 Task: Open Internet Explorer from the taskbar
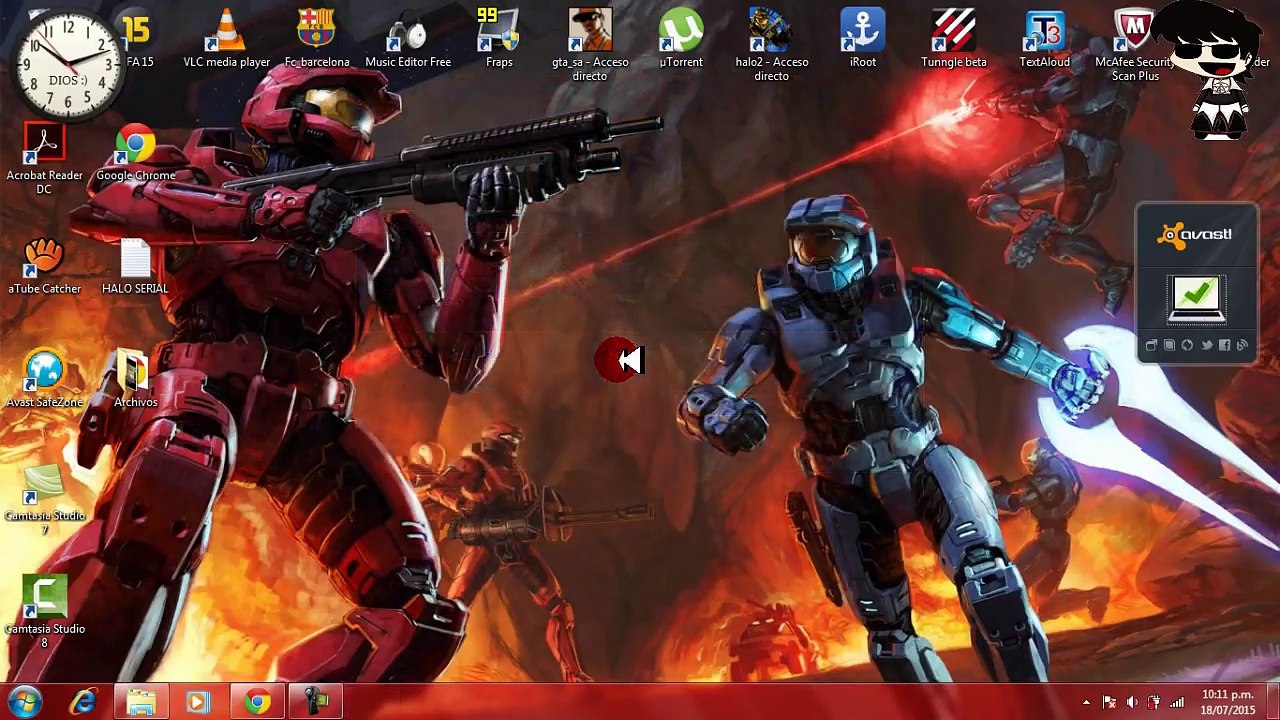pos(84,703)
